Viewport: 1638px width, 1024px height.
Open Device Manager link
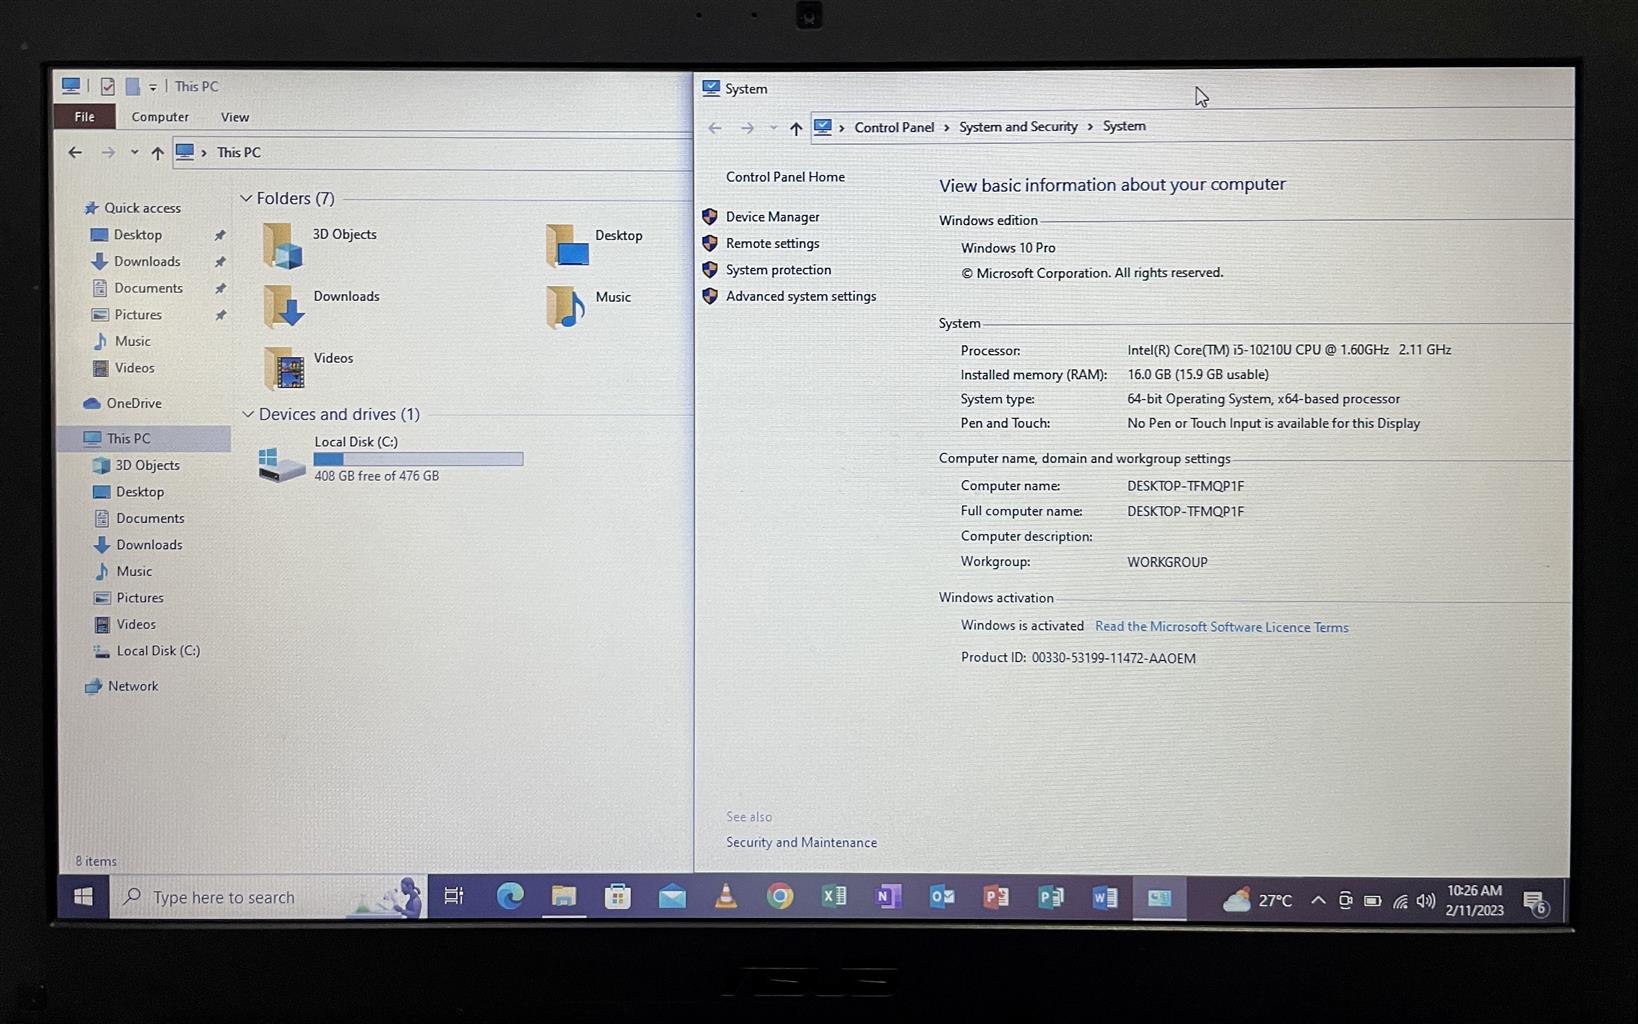[x=772, y=217]
